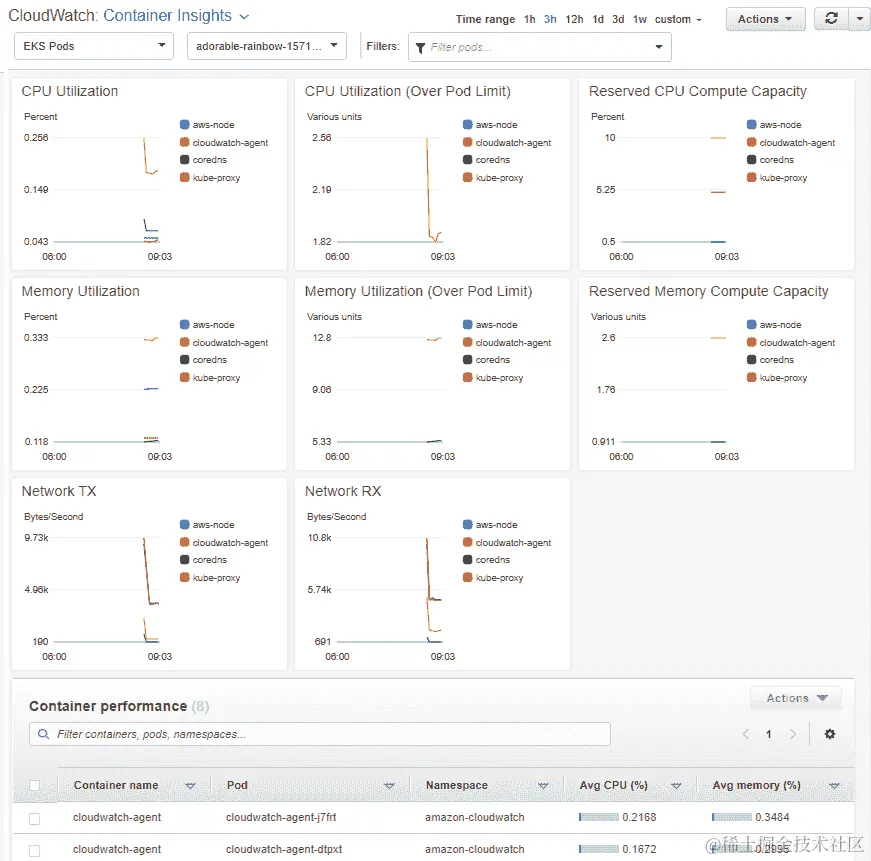Select the 3d time range

tap(618, 19)
